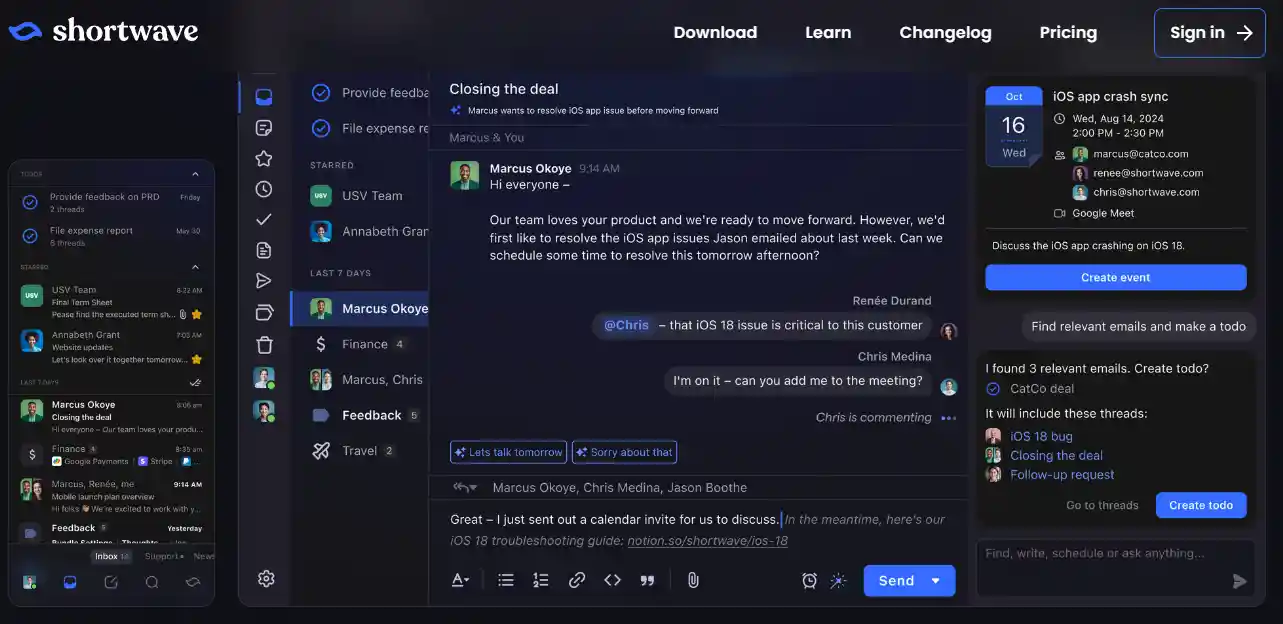Unstar the Annabeth Grant thread in mobile panel
This screenshot has height=624, width=1283.
[197, 359]
